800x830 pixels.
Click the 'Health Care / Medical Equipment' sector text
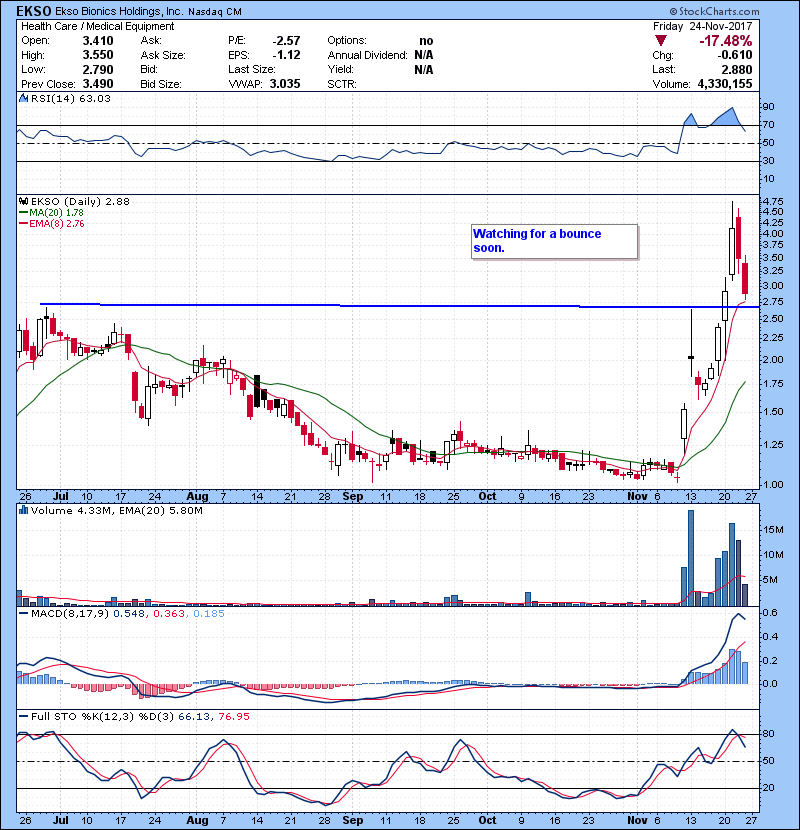coord(97,26)
